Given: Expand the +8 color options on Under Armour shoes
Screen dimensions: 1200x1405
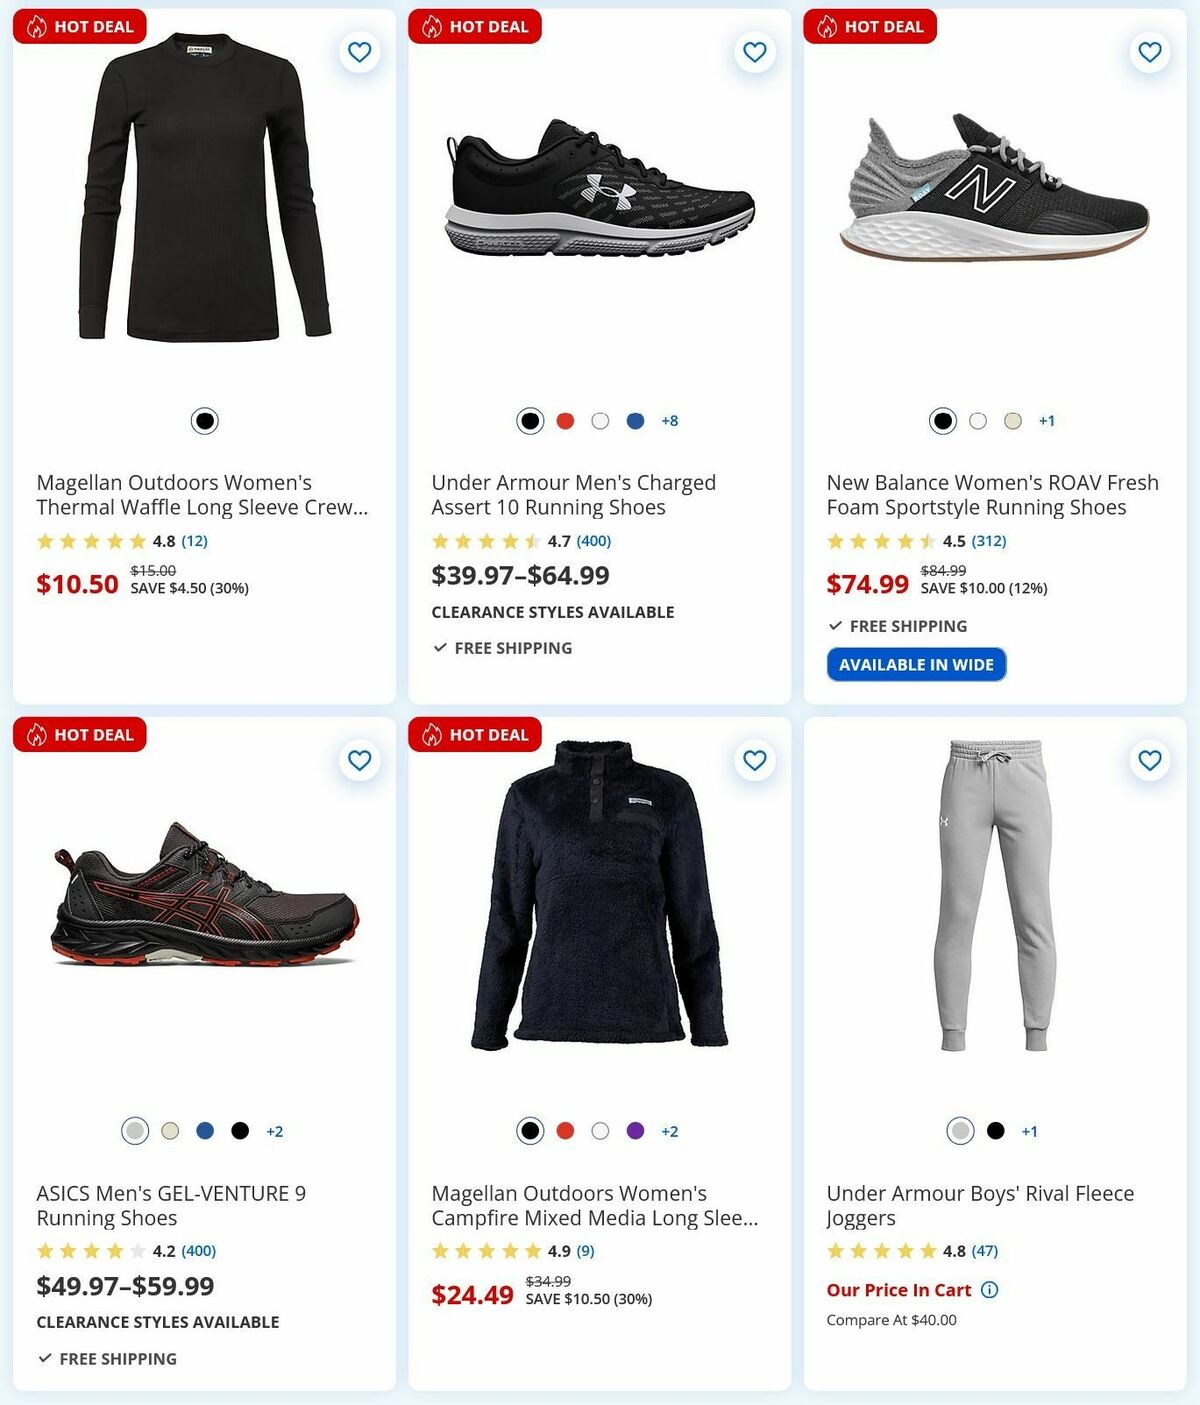Looking at the screenshot, I should point(669,421).
